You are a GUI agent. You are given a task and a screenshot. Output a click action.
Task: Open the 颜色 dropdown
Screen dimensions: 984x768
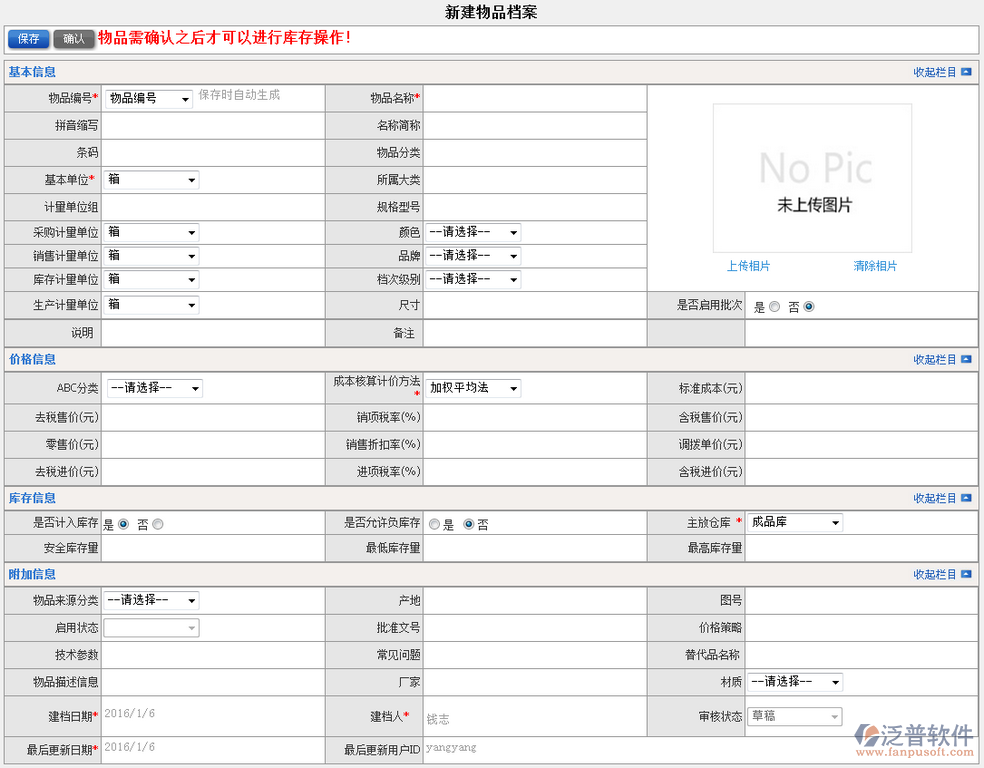(x=473, y=232)
